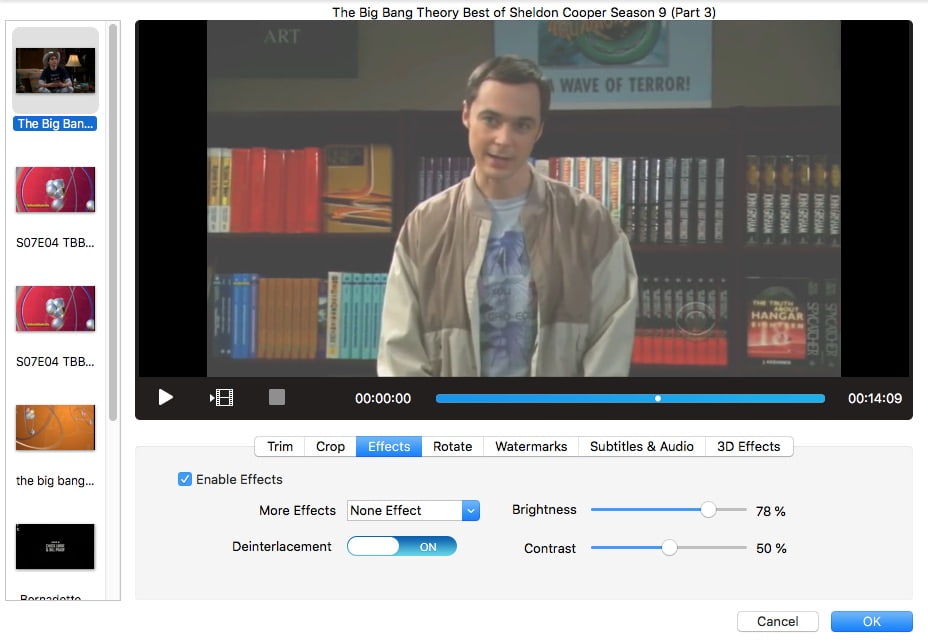Viewport: 928px width, 644px height.
Task: Switch to the Rotate tab
Action: pos(453,446)
